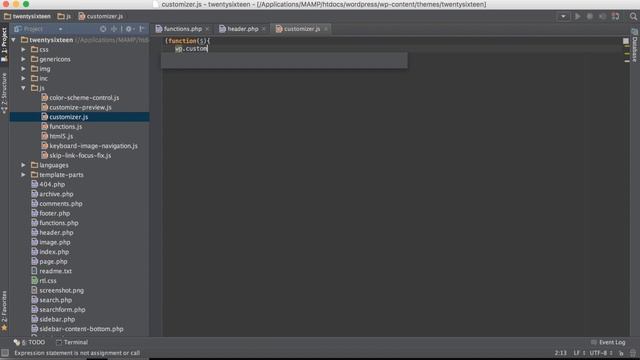Viewport: 640px width, 360px height.
Task: Hide the Project panel via hide icon
Action: point(142,29)
